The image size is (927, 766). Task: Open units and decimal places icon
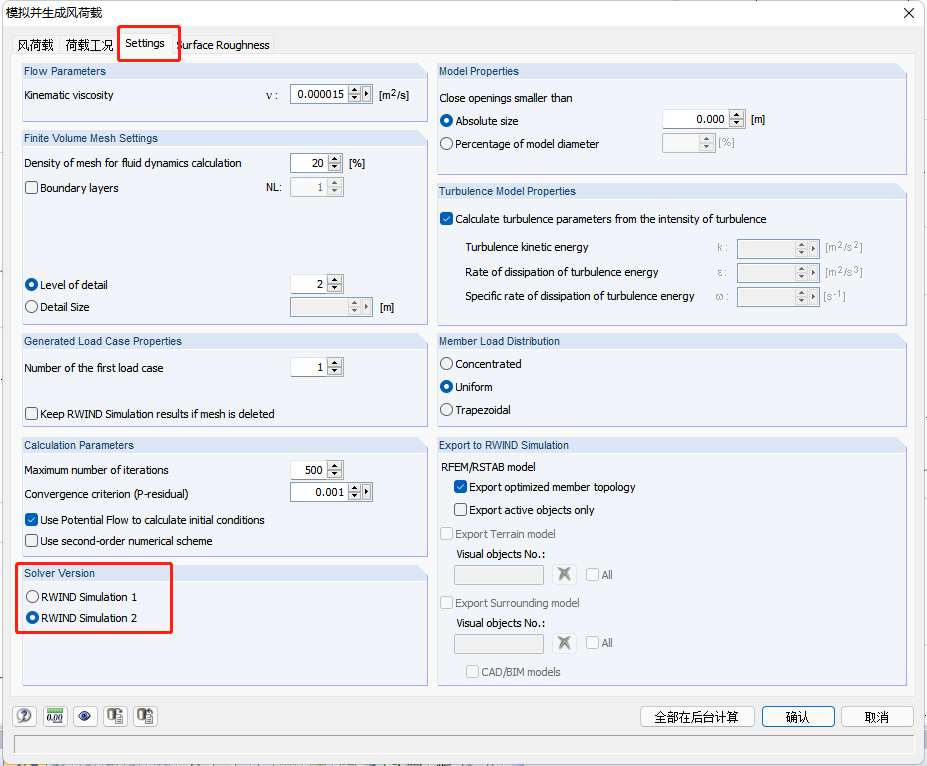tap(55, 716)
